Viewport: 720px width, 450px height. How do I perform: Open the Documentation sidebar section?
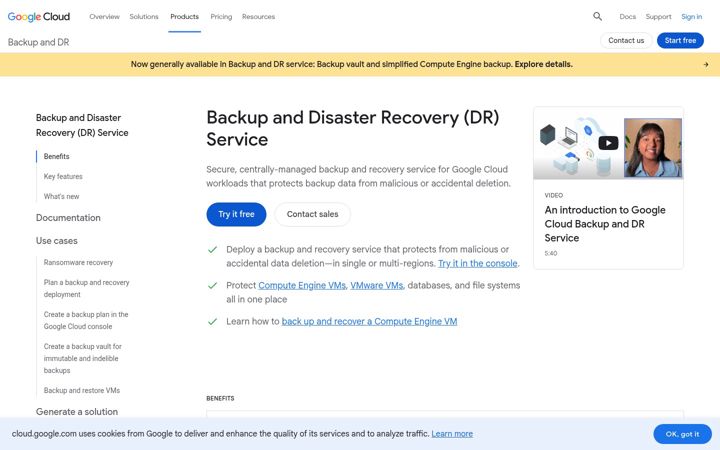click(x=68, y=218)
